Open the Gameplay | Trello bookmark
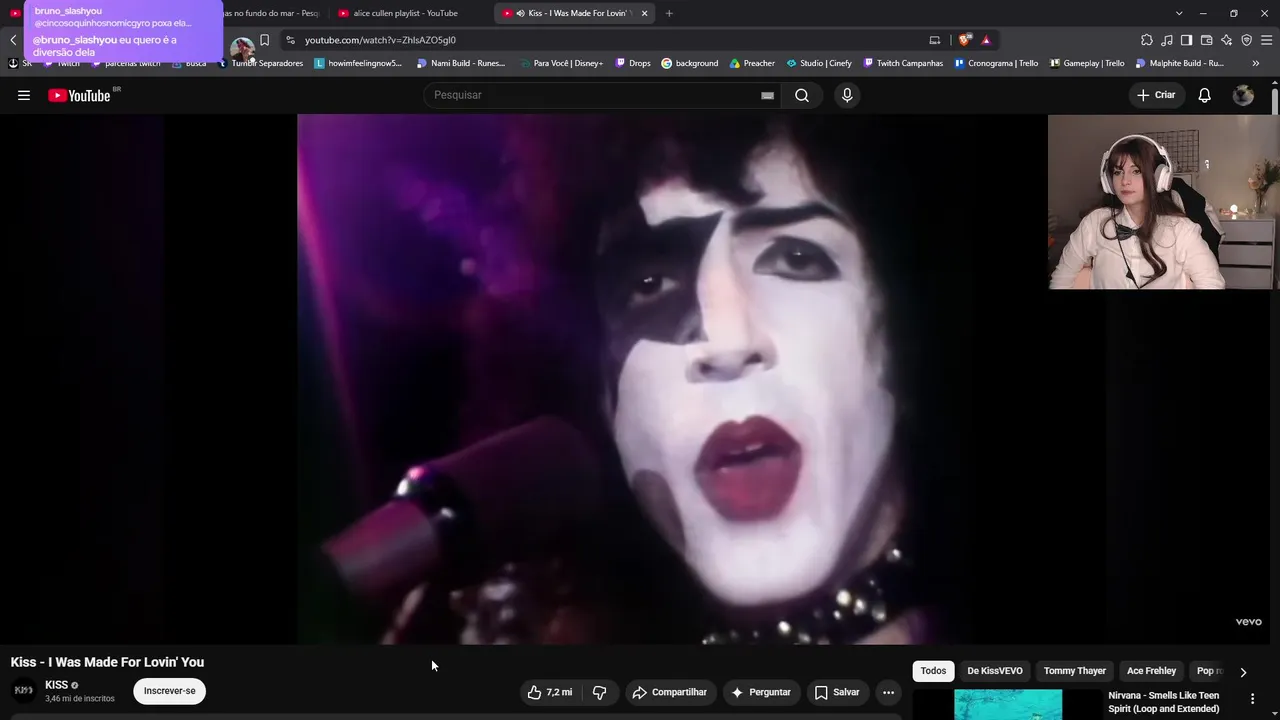 point(1087,63)
